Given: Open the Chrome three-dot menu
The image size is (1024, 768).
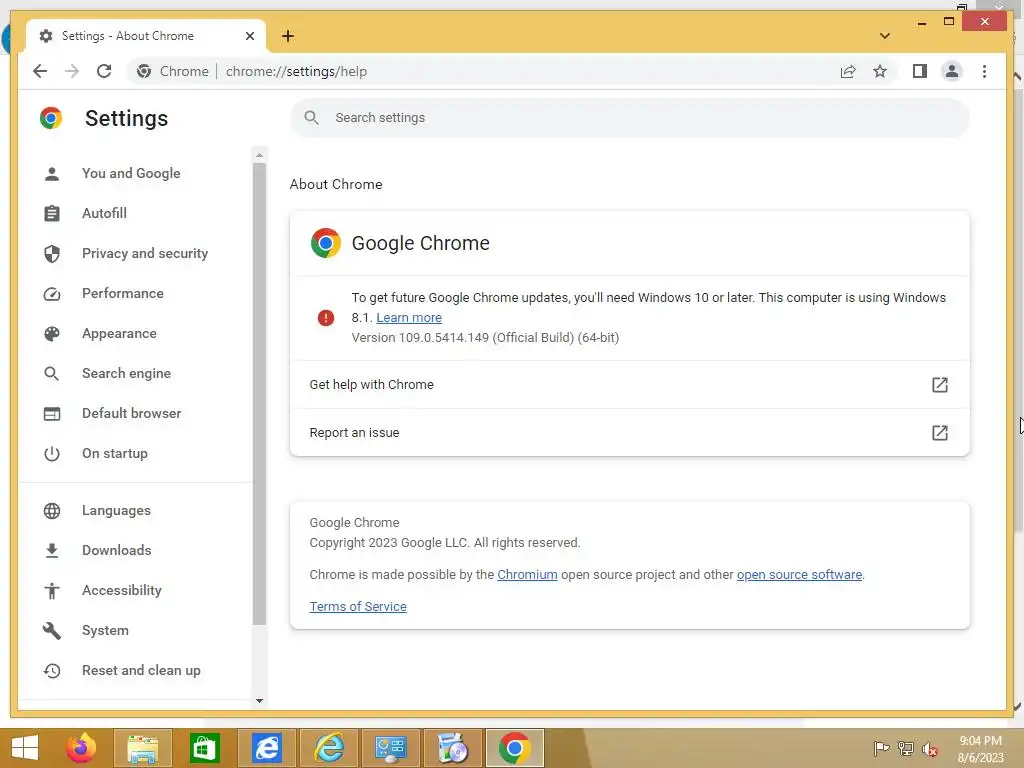Looking at the screenshot, I should point(984,71).
